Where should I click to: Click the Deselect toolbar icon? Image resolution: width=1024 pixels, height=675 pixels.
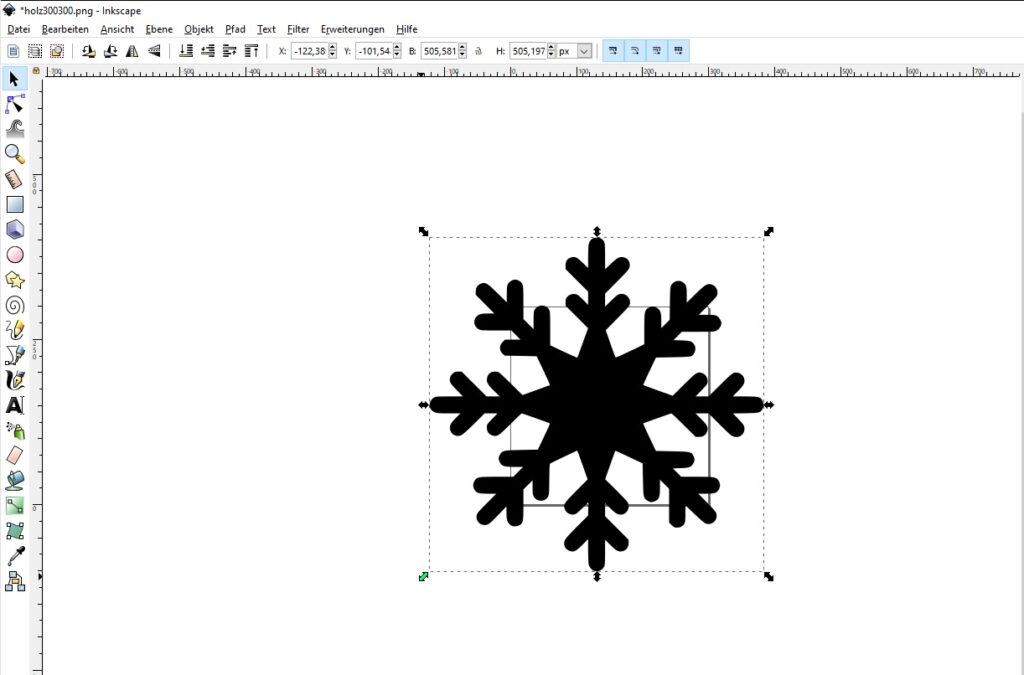(x=57, y=51)
